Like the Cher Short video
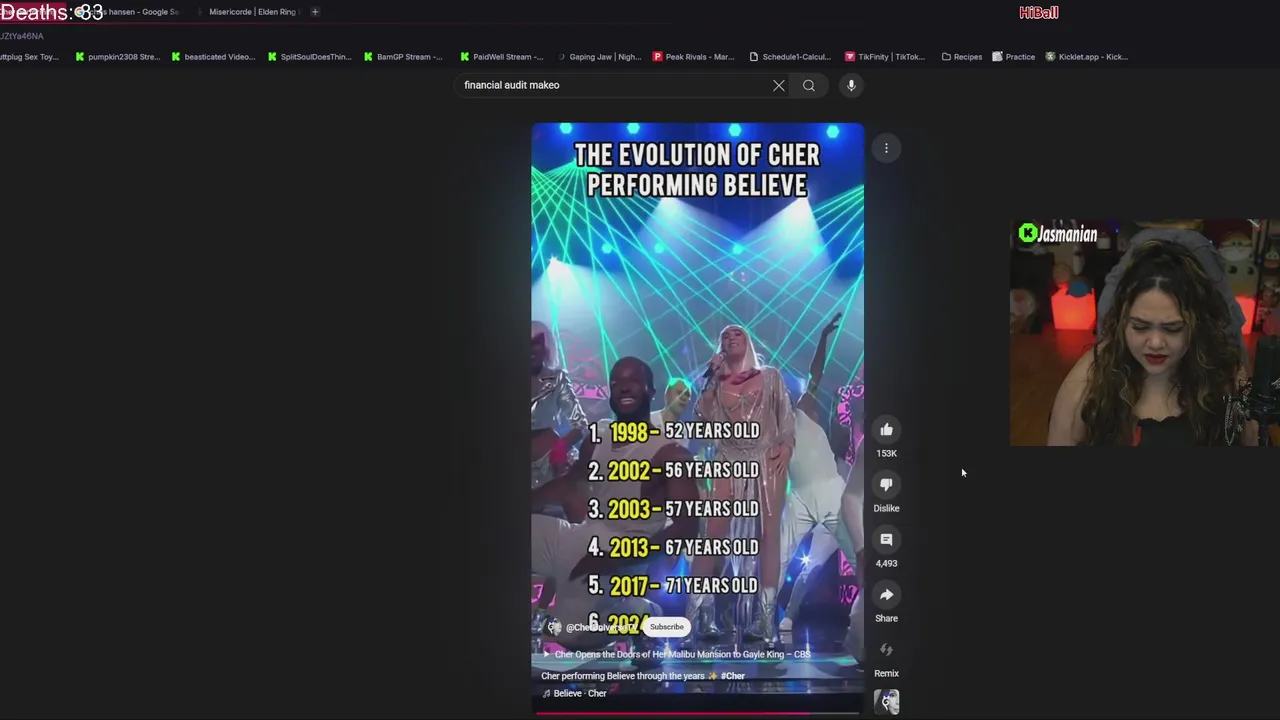1280x720 pixels. (886, 430)
